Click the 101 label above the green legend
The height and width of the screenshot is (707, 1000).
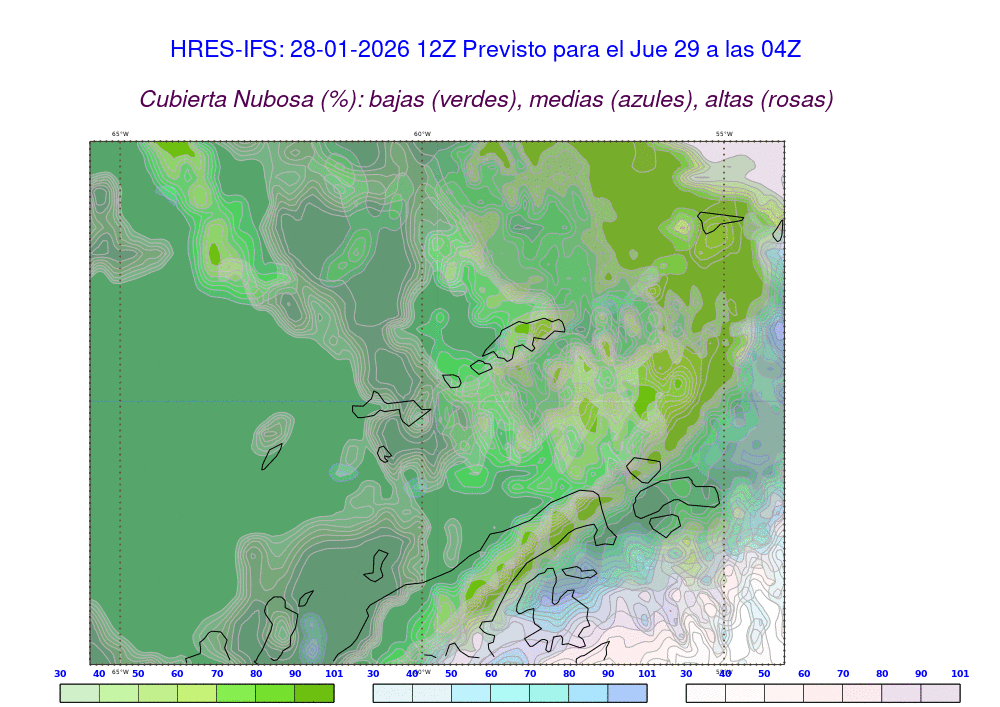pyautogui.click(x=334, y=674)
